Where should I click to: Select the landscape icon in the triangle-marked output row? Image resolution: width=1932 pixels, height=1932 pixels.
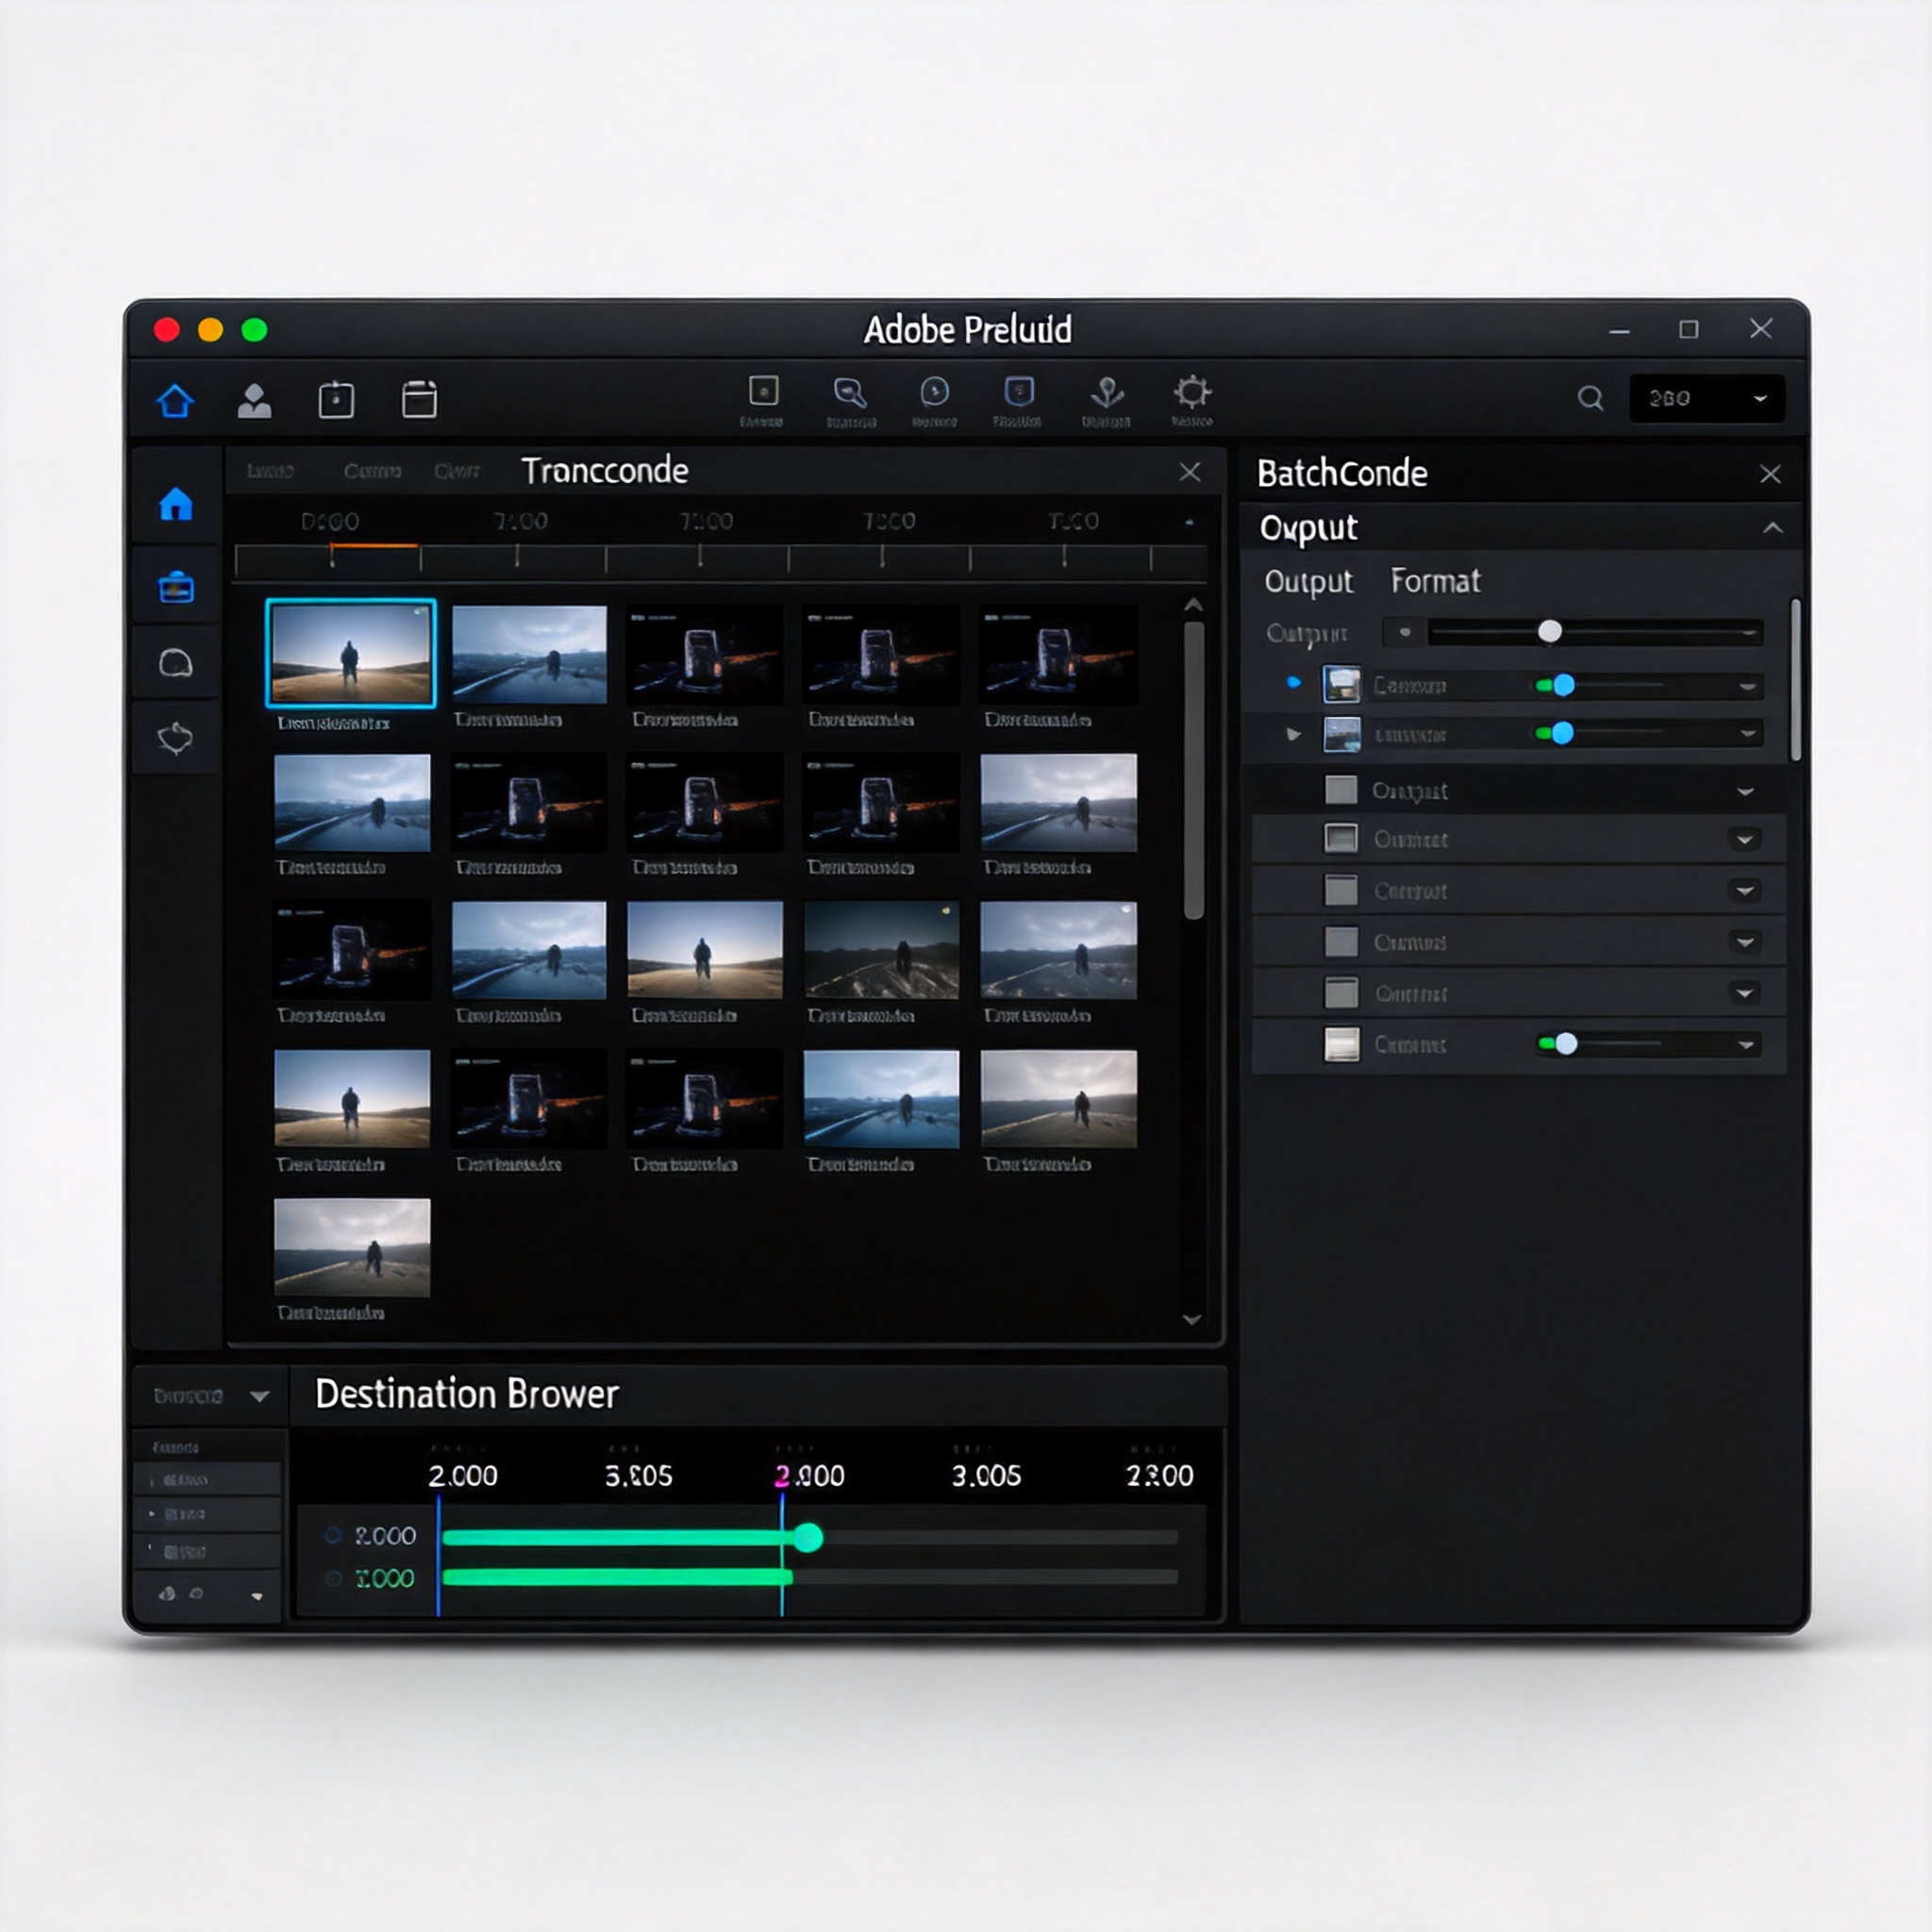[x=1341, y=735]
